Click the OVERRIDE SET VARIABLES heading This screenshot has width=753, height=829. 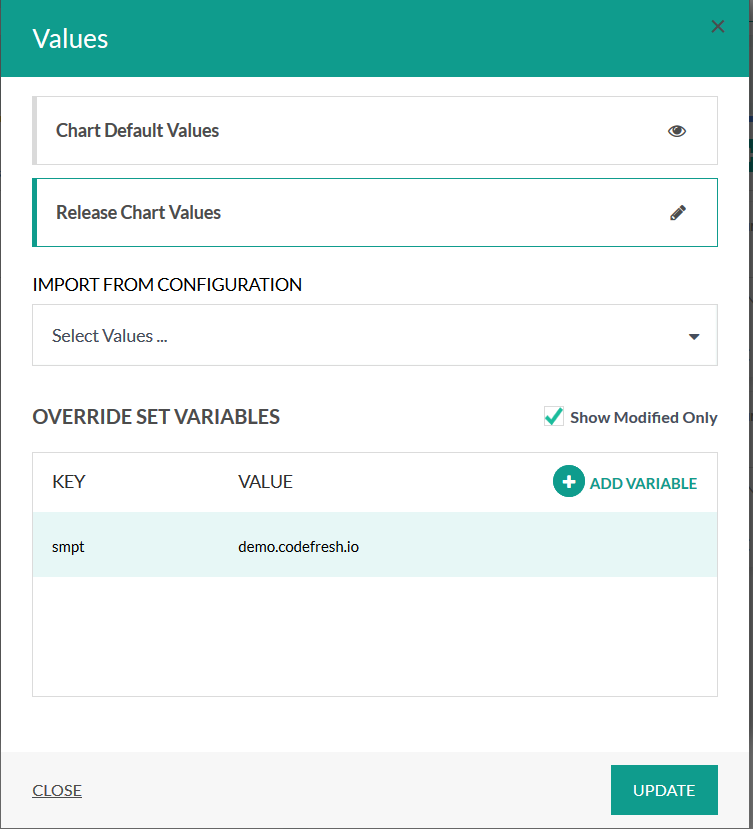pos(156,417)
